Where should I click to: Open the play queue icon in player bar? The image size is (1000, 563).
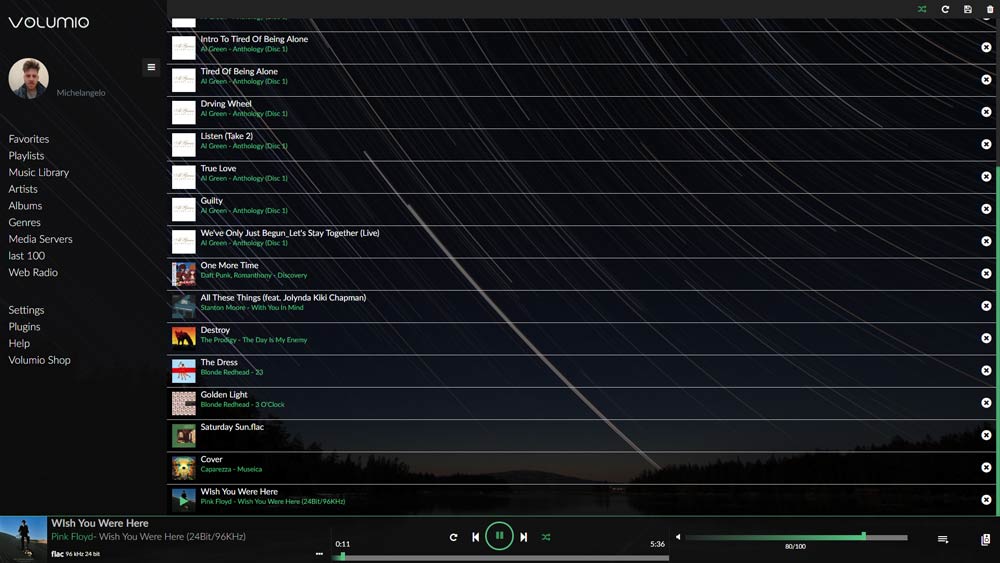pyautogui.click(x=942, y=539)
